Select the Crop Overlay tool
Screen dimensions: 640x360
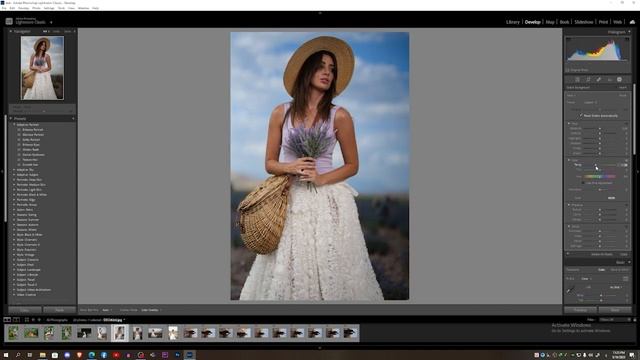[x=588, y=80]
